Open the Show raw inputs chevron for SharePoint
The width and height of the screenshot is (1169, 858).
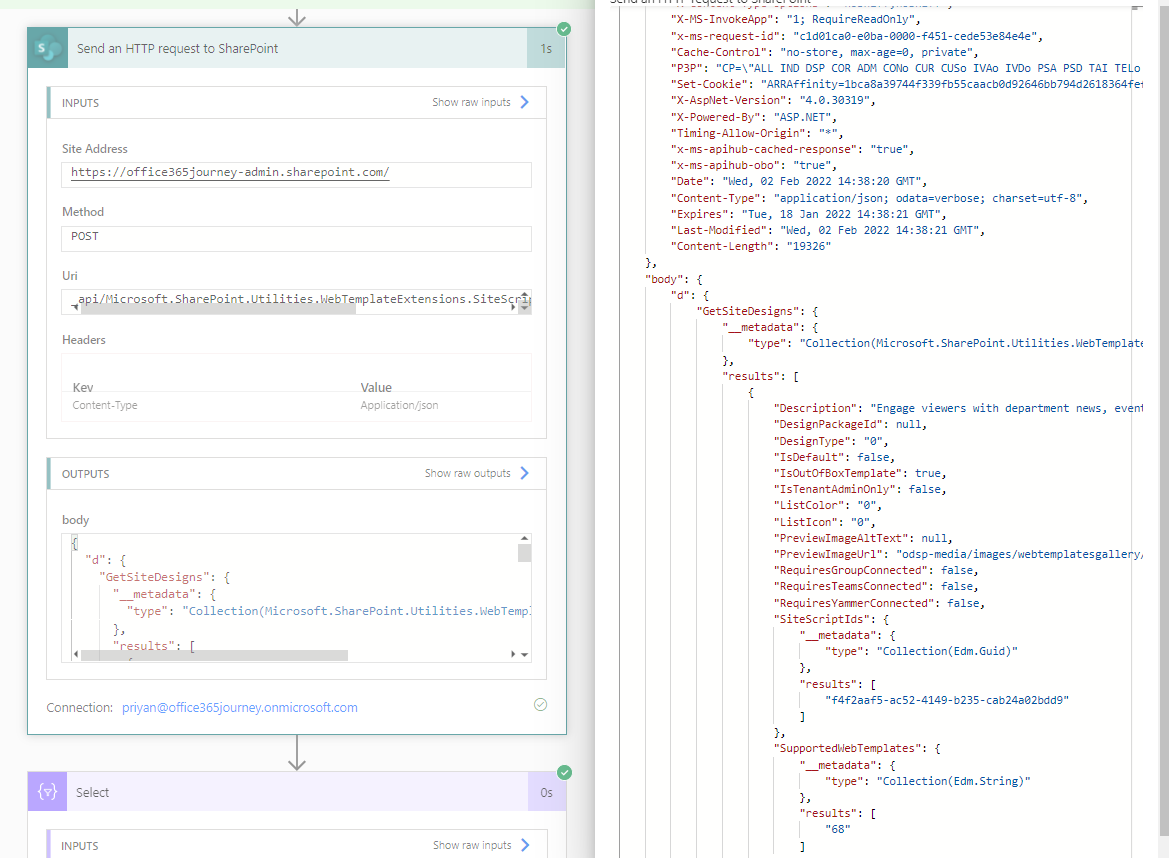pos(525,102)
